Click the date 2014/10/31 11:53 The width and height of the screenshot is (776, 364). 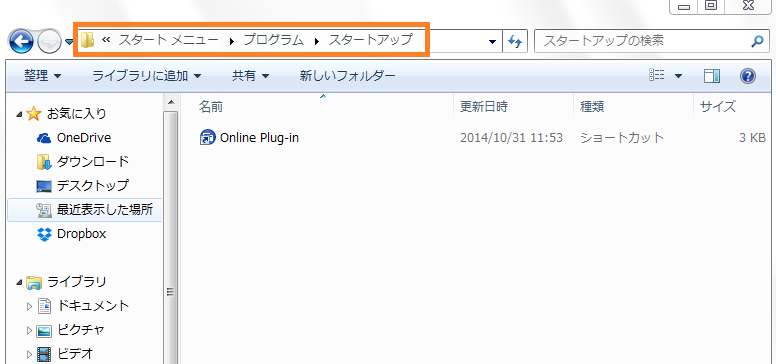tap(511, 137)
